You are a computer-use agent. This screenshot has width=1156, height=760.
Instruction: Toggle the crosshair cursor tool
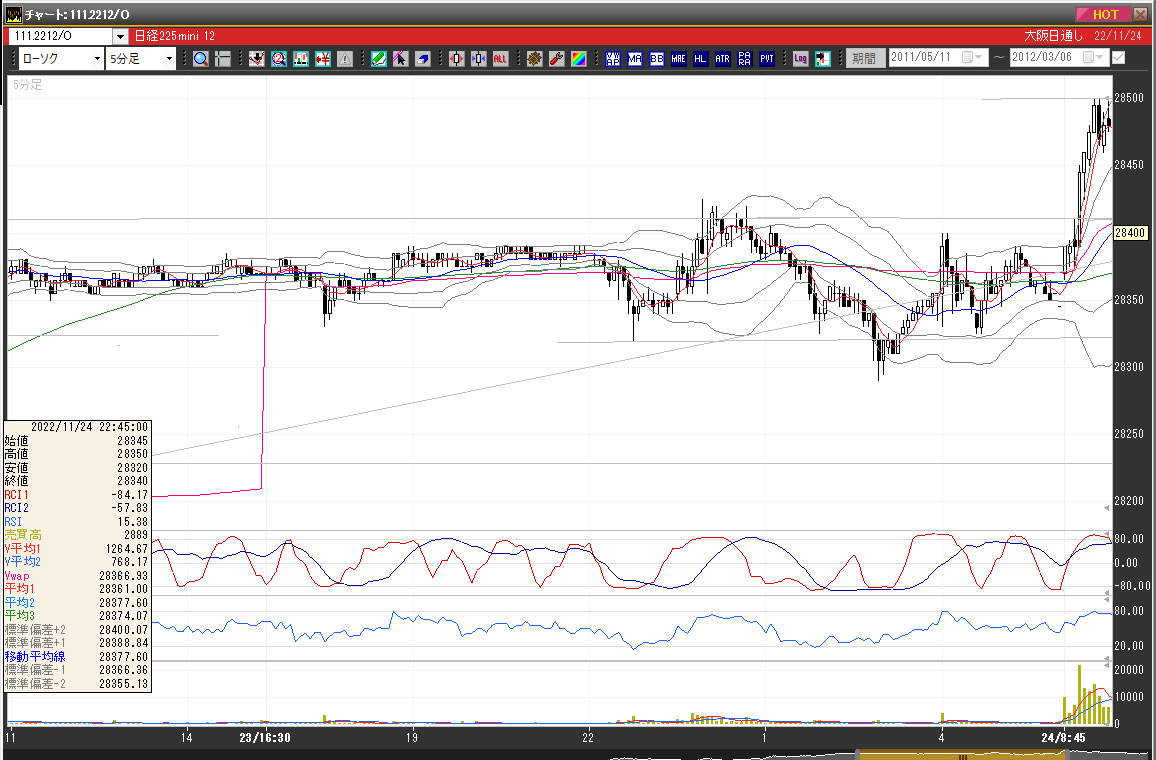[223, 59]
